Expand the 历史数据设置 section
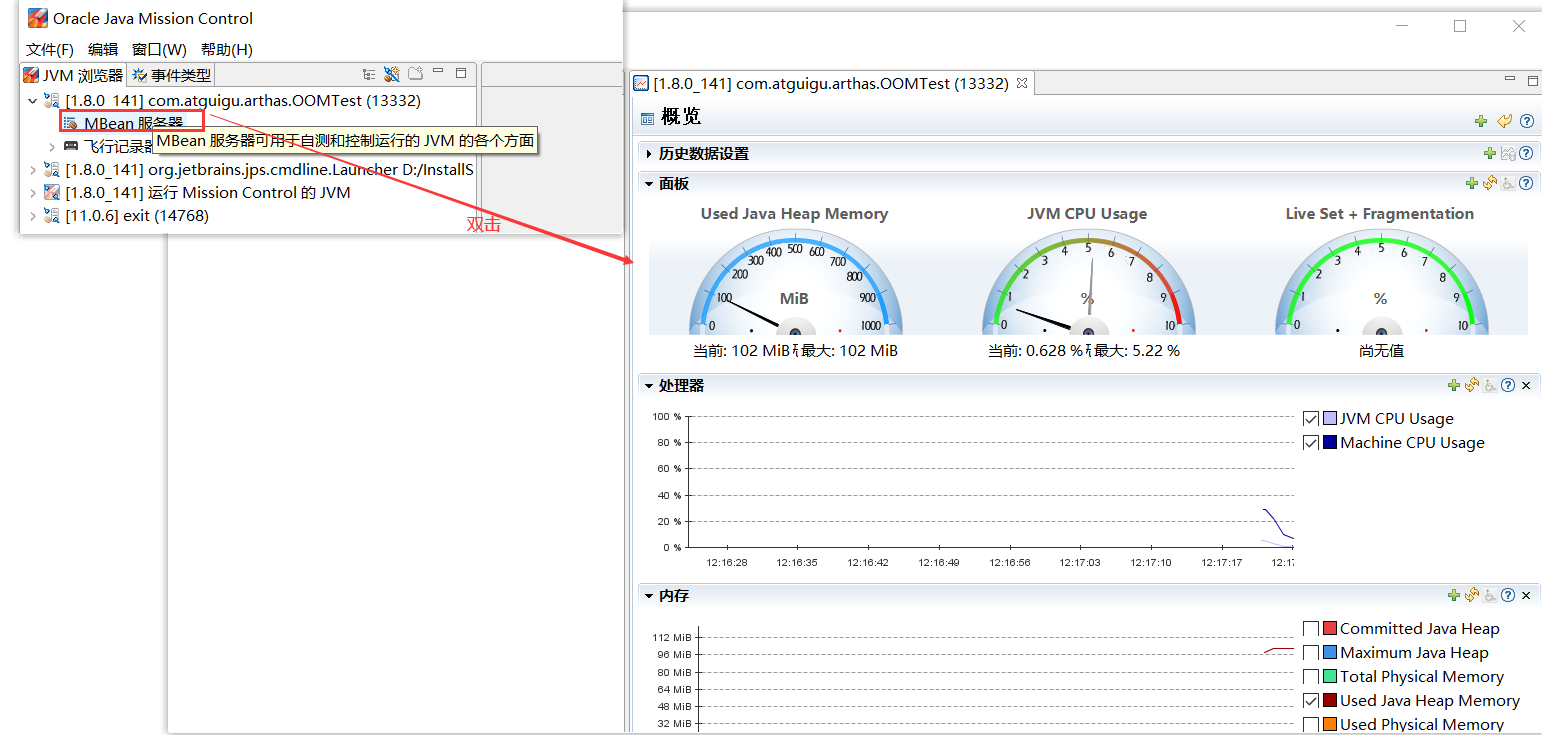 649,154
